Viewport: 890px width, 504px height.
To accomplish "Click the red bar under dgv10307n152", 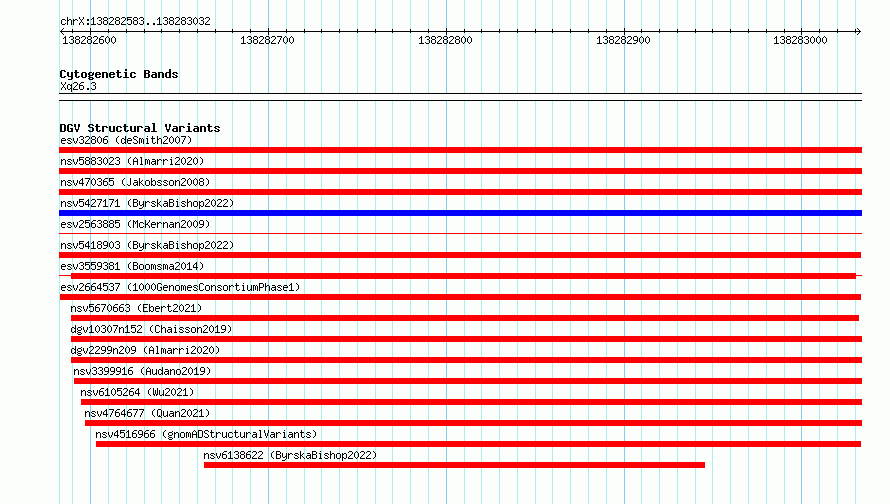I will pyautogui.click(x=467, y=339).
